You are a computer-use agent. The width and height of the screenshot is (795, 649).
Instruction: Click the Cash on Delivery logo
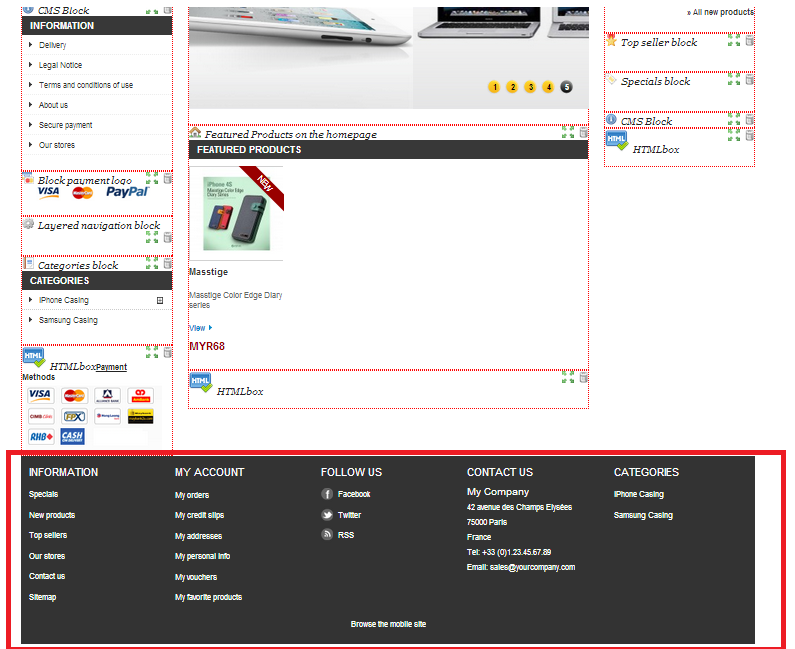(73, 437)
